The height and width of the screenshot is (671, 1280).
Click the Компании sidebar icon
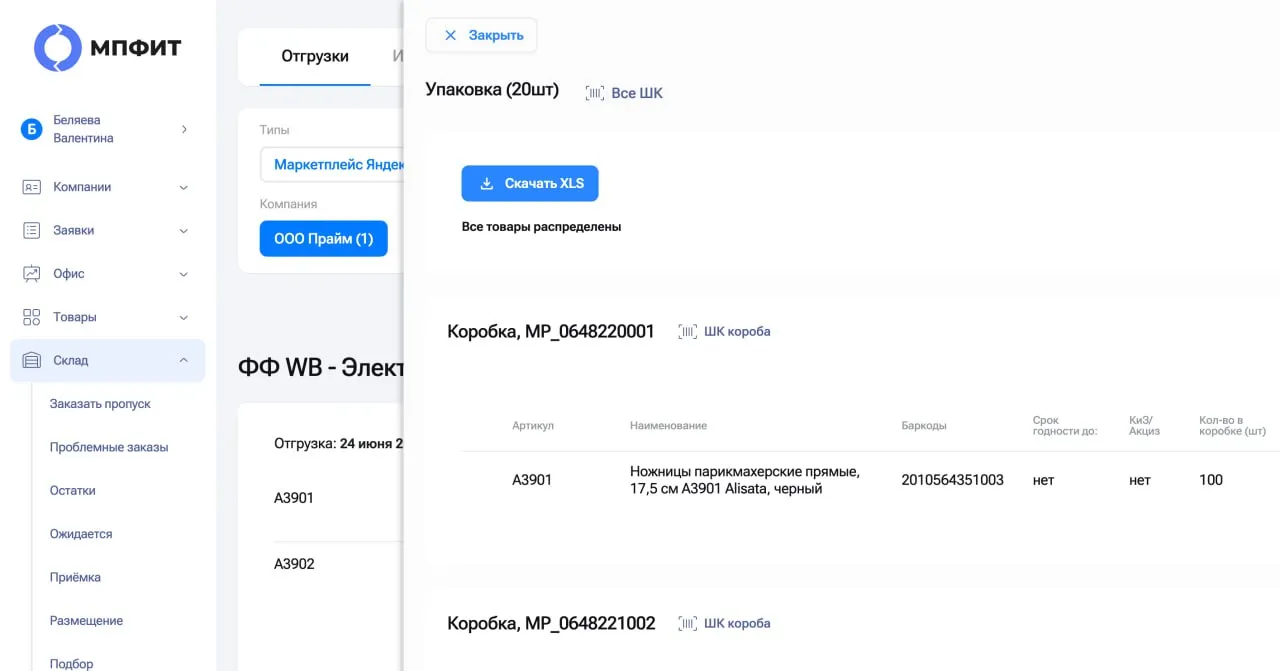pyautogui.click(x=32, y=187)
